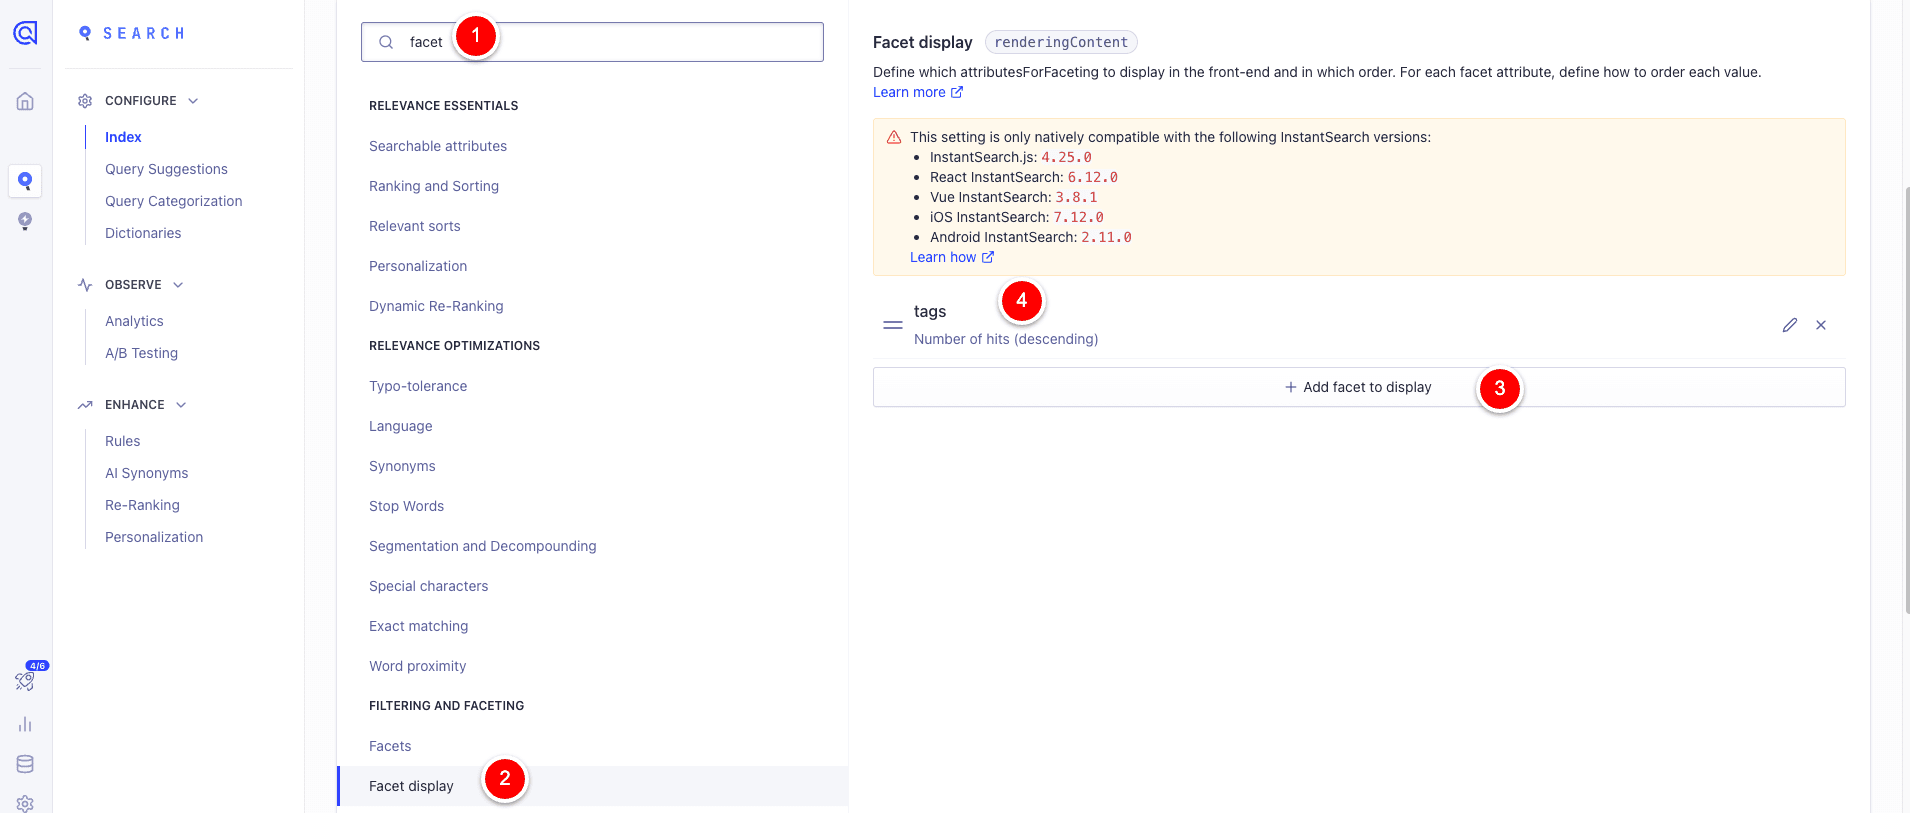Click the Algolia logo icon
Screen dimensions: 1910x813
tap(25, 33)
